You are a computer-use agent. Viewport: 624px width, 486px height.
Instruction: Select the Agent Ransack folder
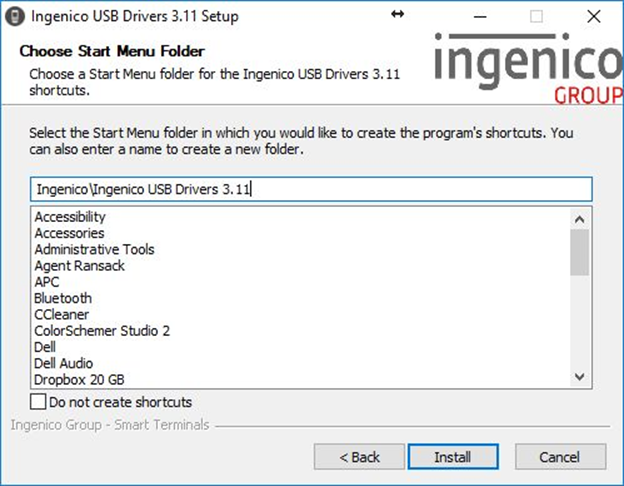click(80, 266)
